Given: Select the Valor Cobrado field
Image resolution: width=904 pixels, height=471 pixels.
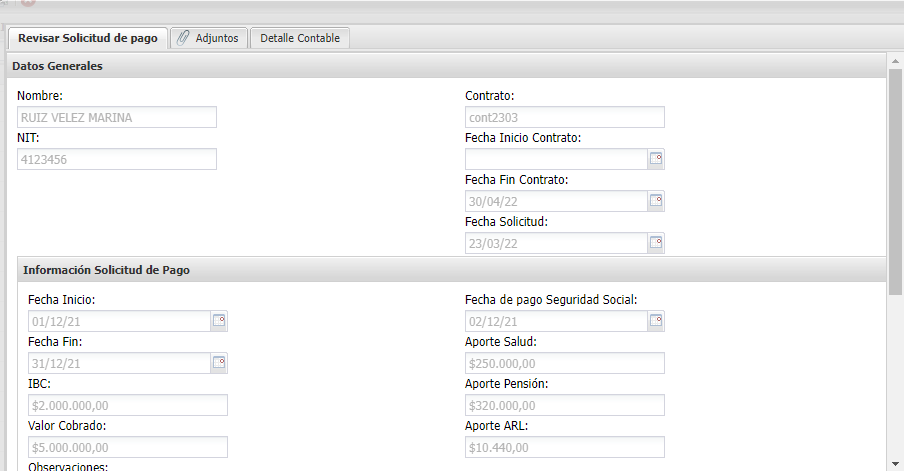Looking at the screenshot, I should pos(128,447).
